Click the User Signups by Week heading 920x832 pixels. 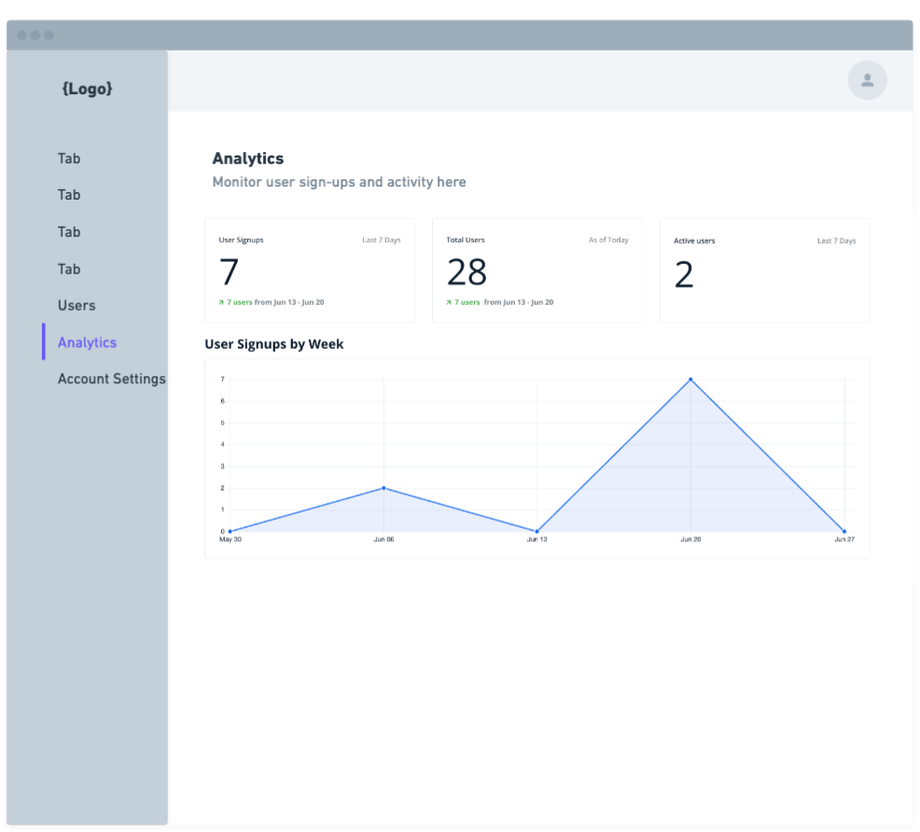coord(274,344)
